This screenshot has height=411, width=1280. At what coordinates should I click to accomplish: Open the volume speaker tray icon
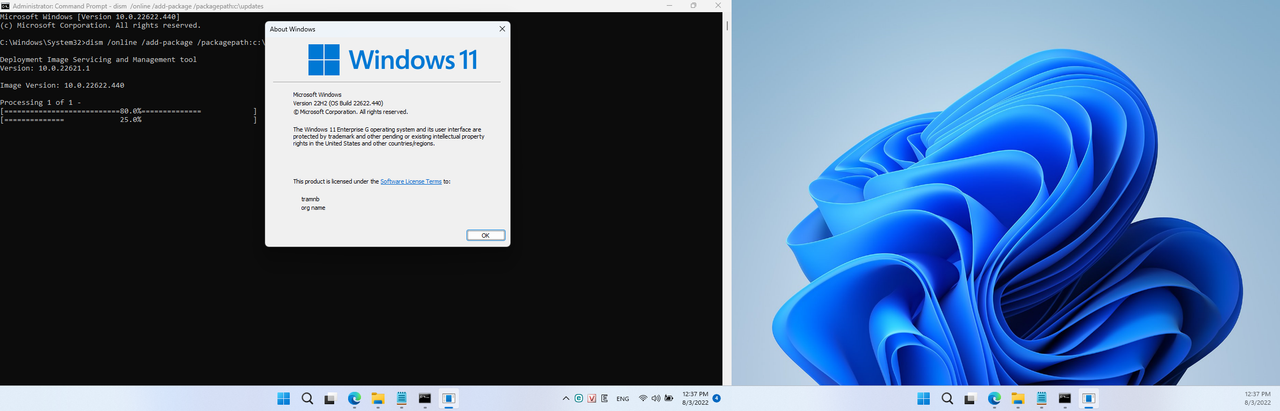pyautogui.click(x=655, y=398)
